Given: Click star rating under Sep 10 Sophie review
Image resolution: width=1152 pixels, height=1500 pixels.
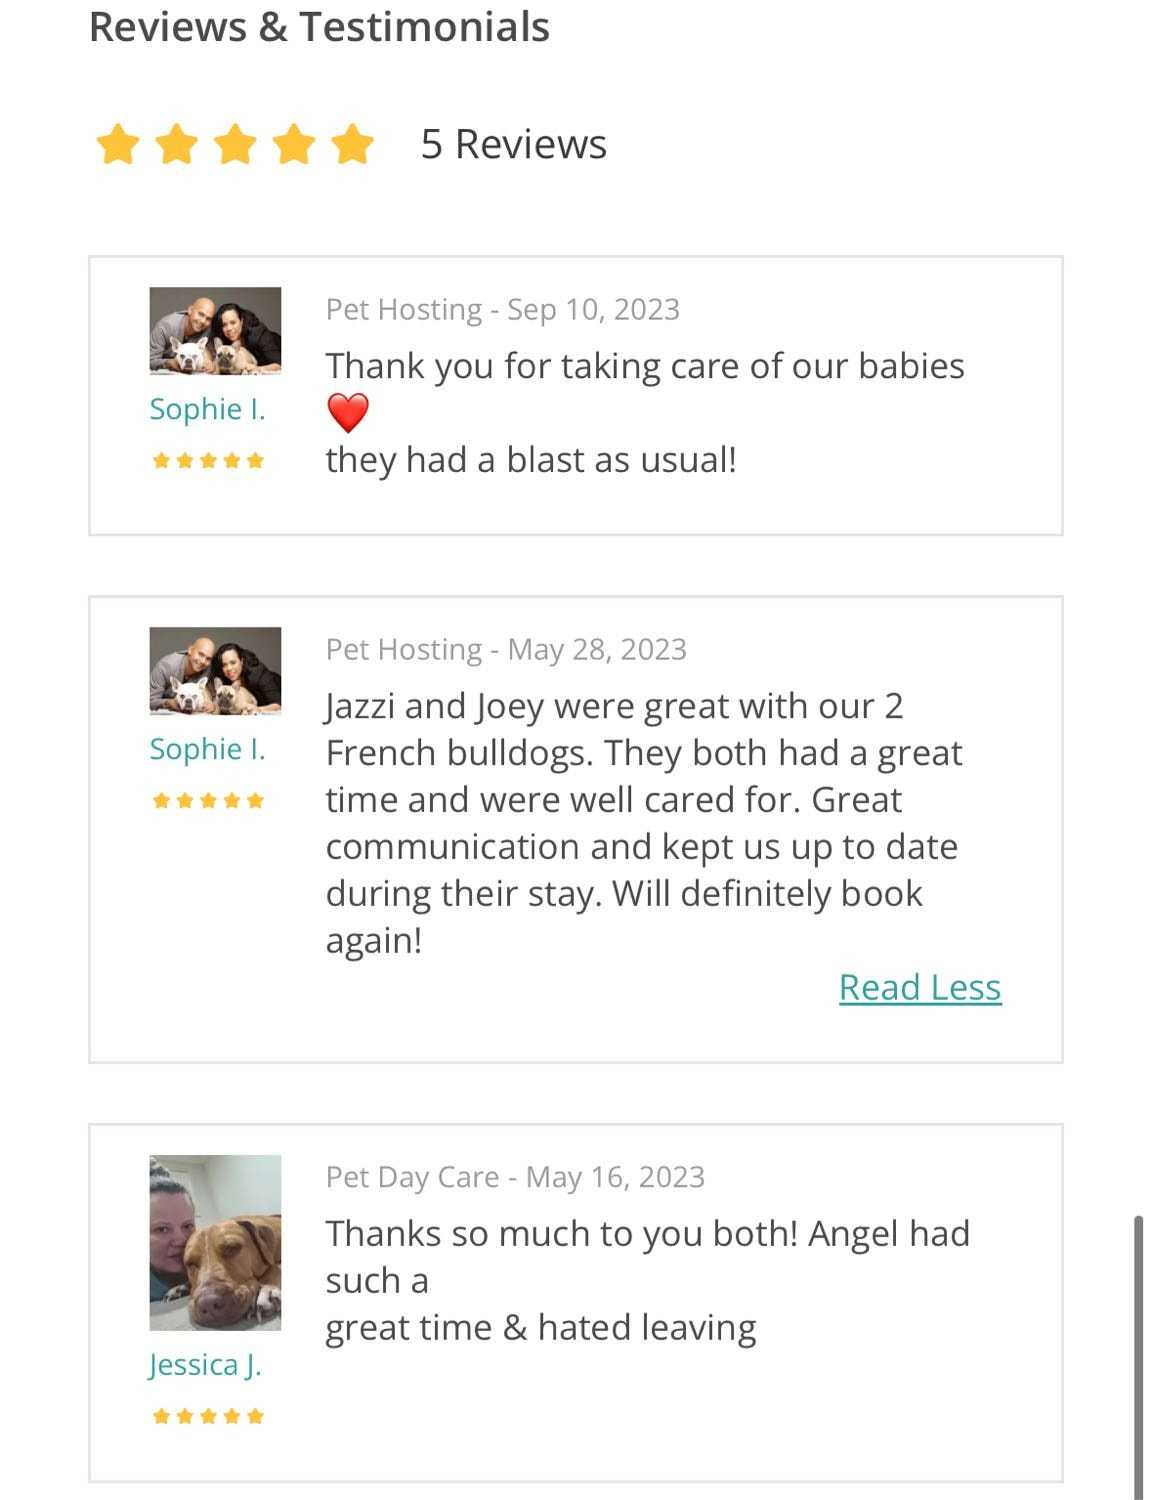Looking at the screenshot, I should pyautogui.click(x=208, y=461).
